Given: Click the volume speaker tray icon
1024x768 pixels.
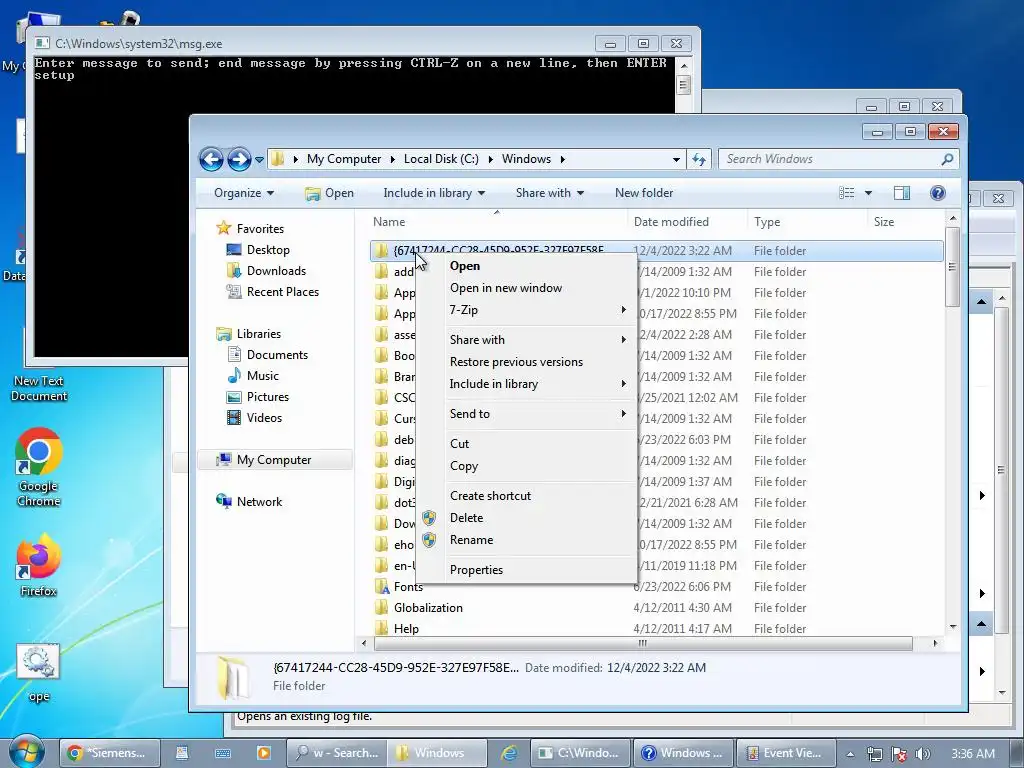Looking at the screenshot, I should tap(923, 754).
